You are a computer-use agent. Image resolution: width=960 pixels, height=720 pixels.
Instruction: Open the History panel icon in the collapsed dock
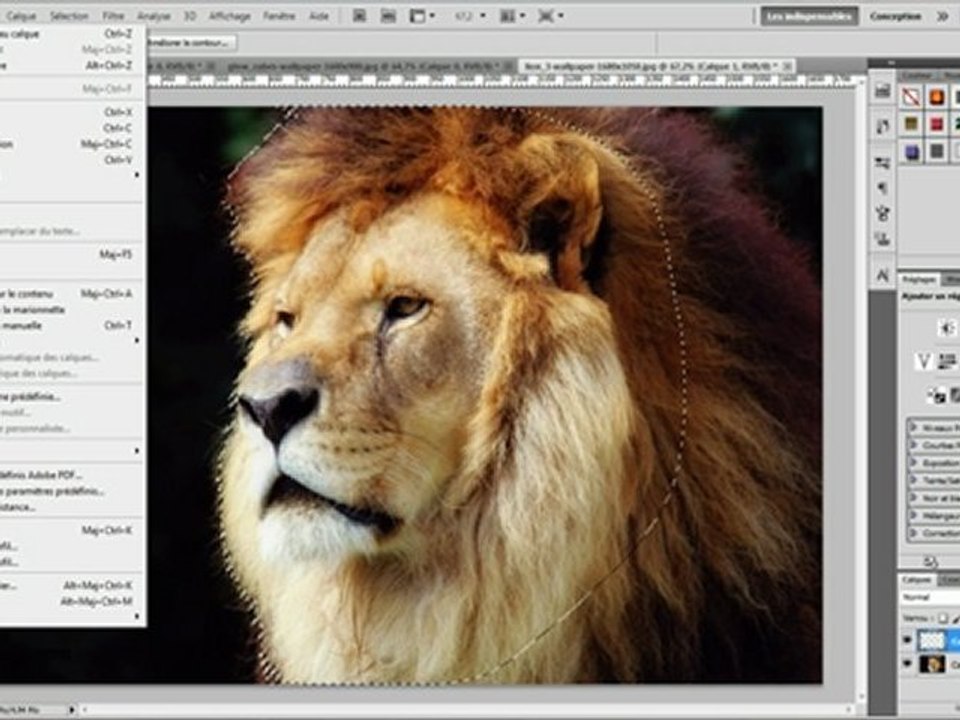(882, 126)
